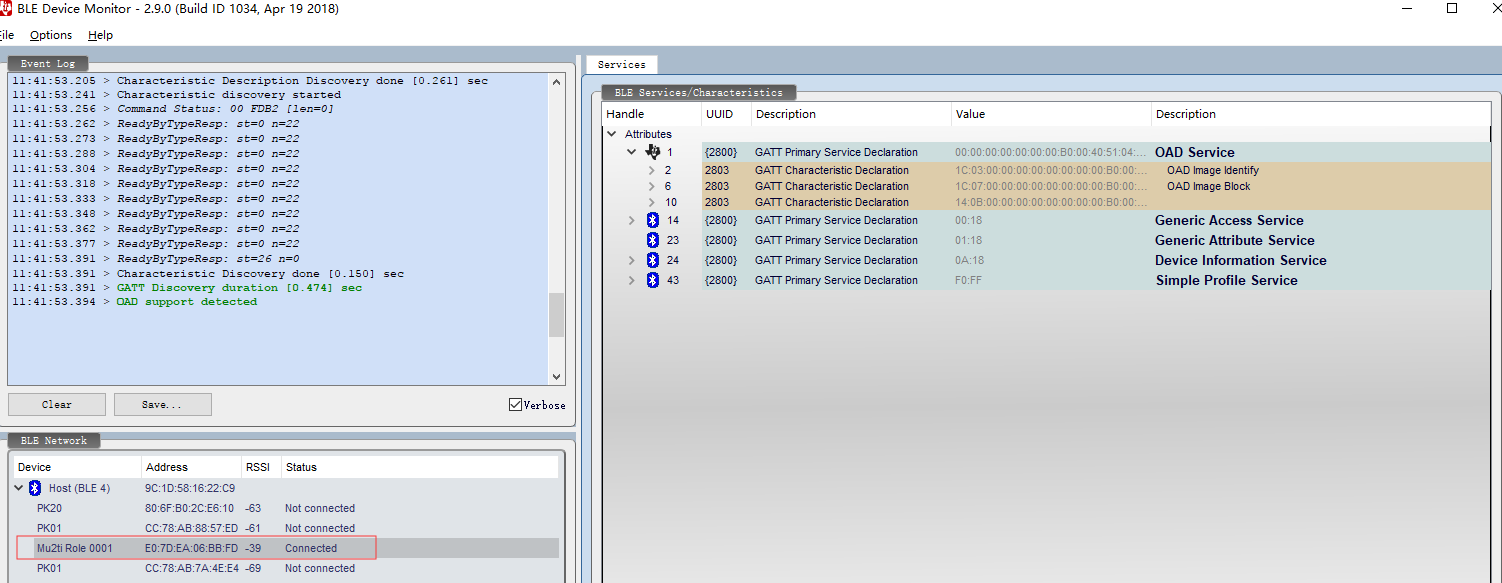Click the BLE Device Monitor app icon in title bar
1502x583 pixels.
(5, 8)
